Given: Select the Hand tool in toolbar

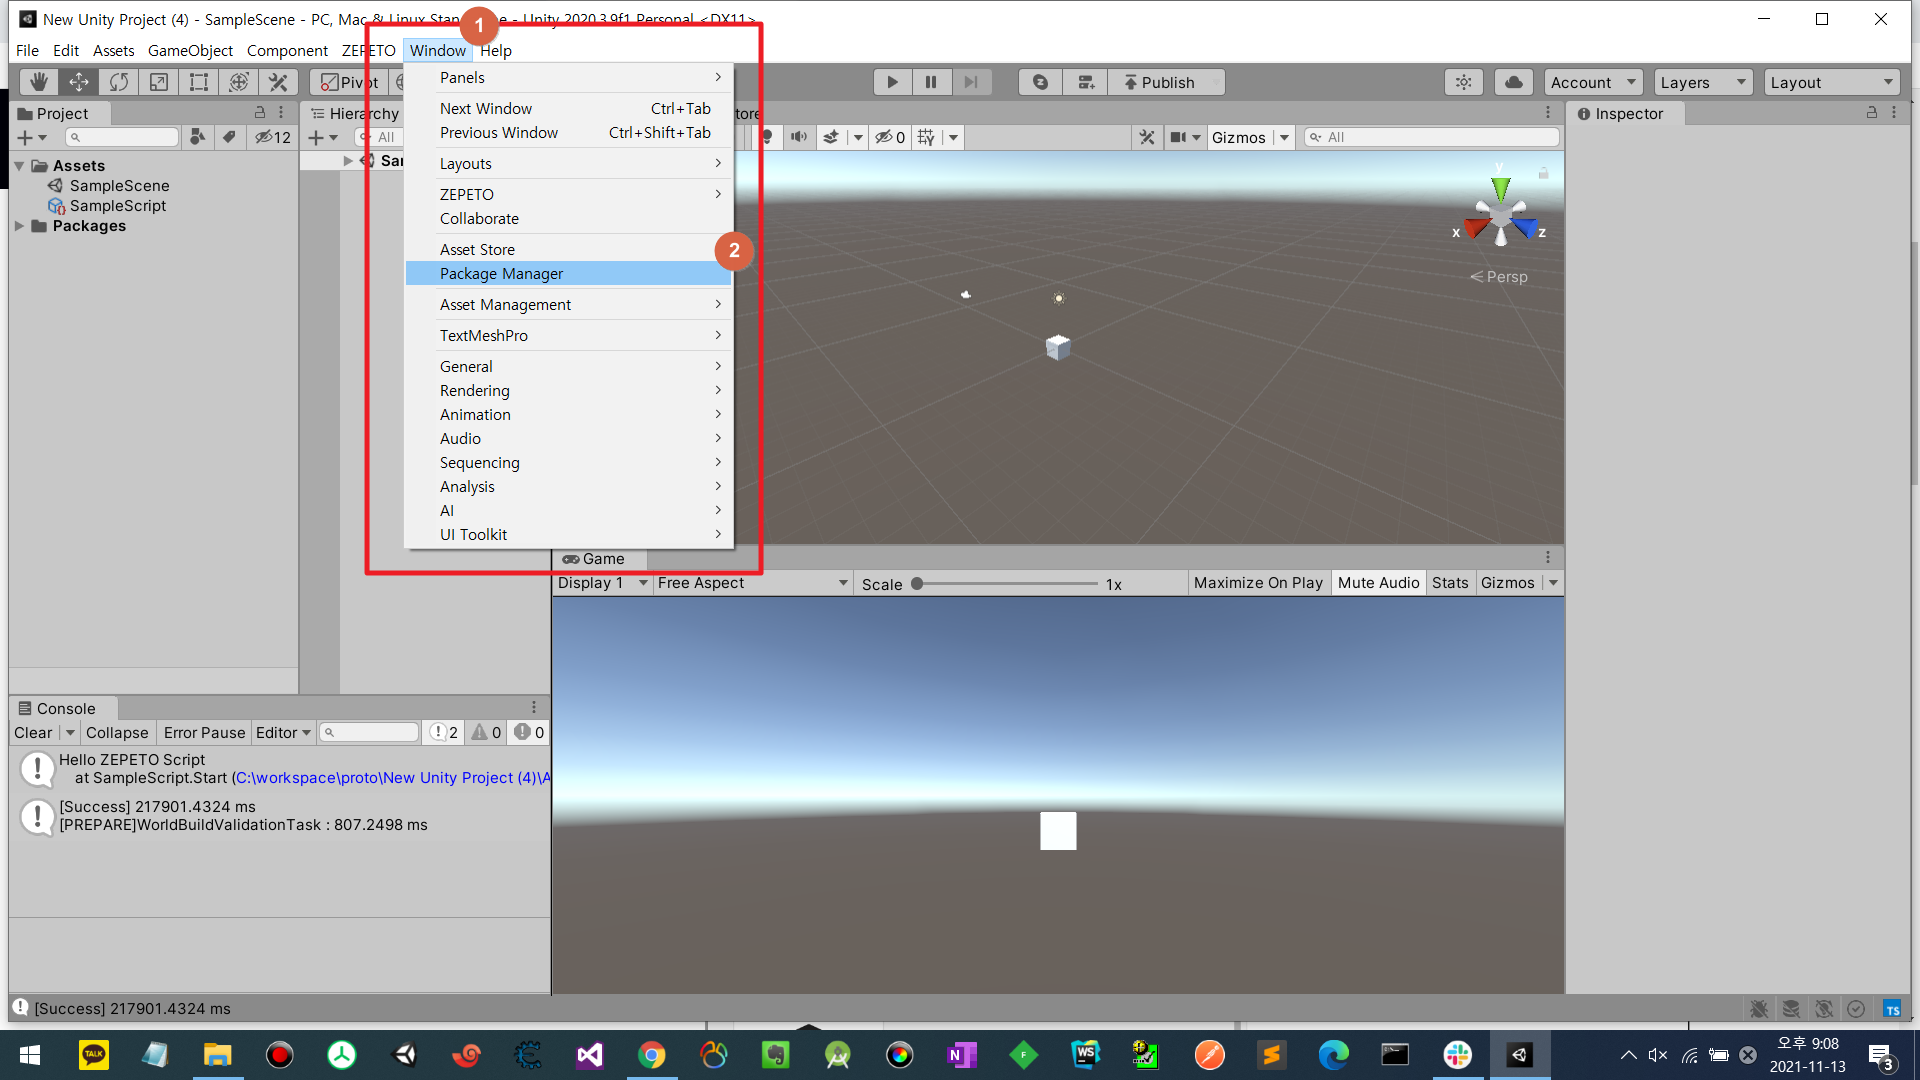Looking at the screenshot, I should [x=38, y=82].
